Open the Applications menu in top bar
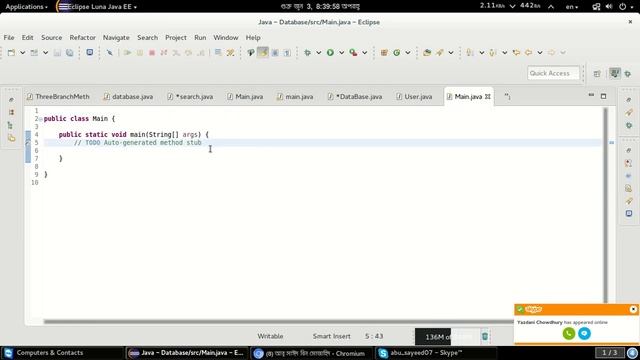The width and height of the screenshot is (640, 360). [x=27, y=7]
